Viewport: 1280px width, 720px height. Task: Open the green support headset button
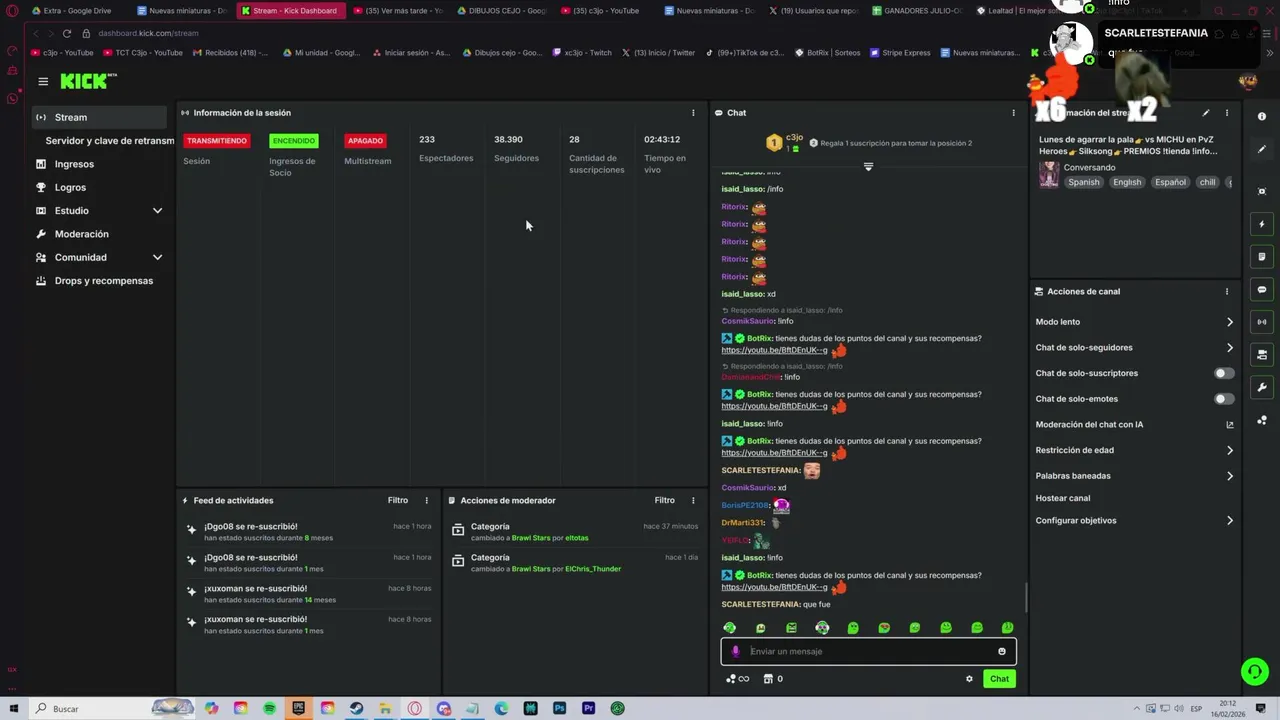pyautogui.click(x=1254, y=671)
